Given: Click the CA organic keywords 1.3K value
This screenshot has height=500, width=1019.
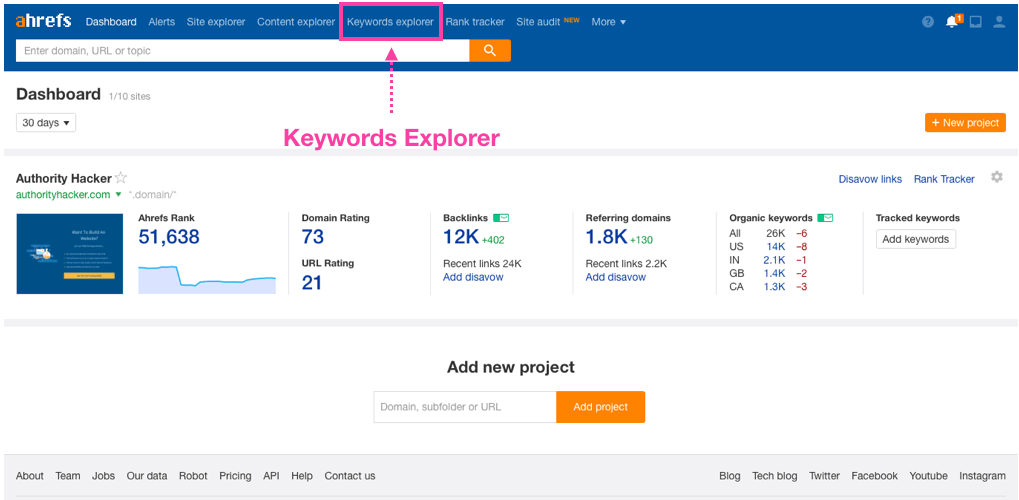Looking at the screenshot, I should tap(775, 287).
